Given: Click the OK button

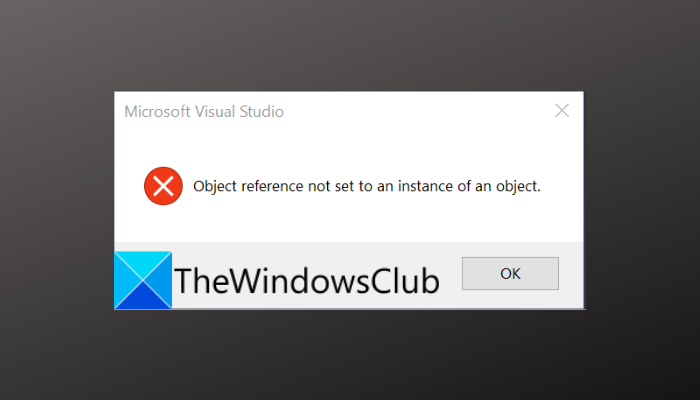Looking at the screenshot, I should pos(510,273).
